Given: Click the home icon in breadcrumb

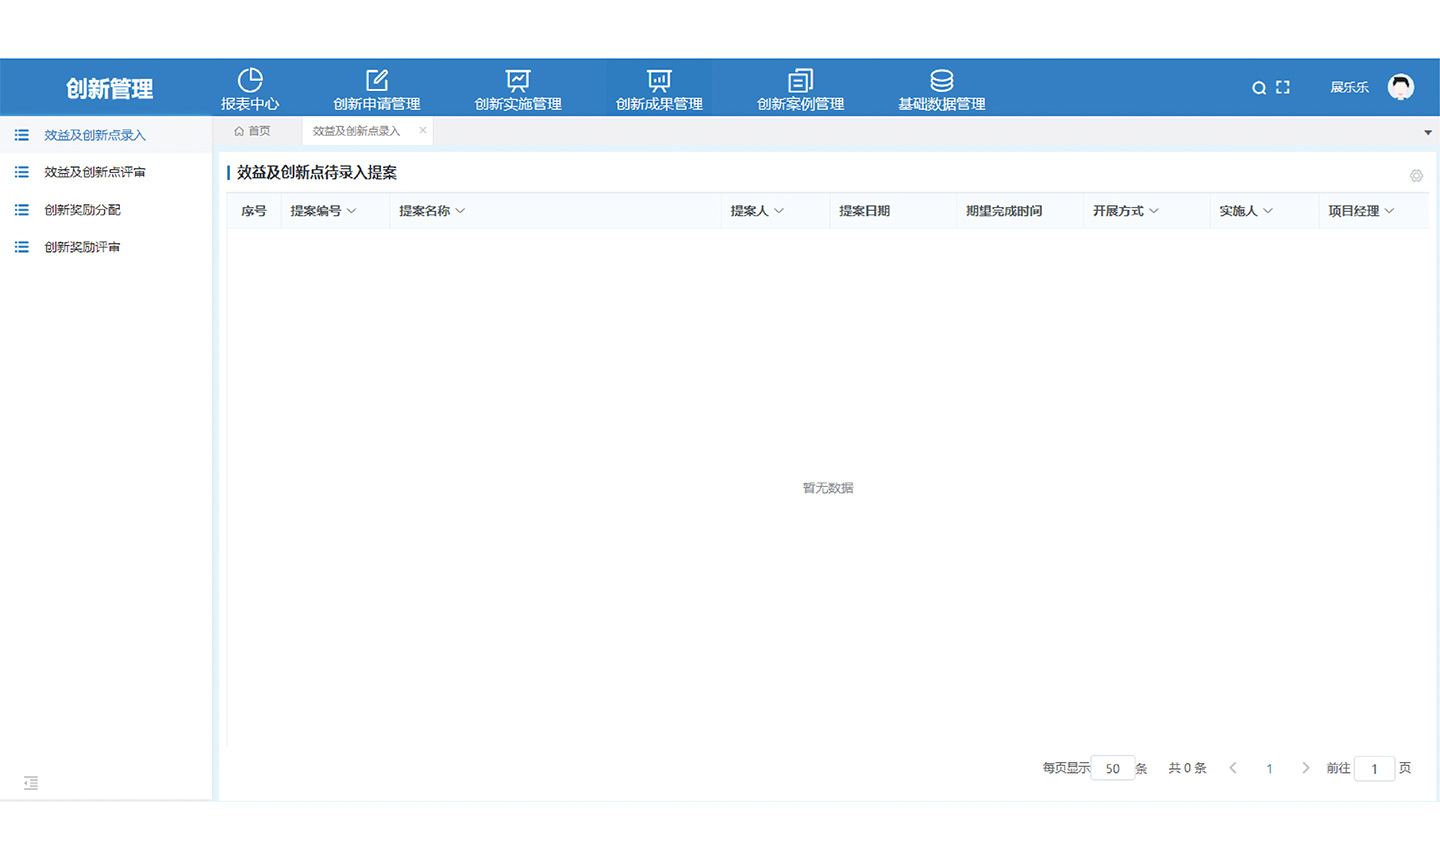Looking at the screenshot, I should pyautogui.click(x=240, y=131).
